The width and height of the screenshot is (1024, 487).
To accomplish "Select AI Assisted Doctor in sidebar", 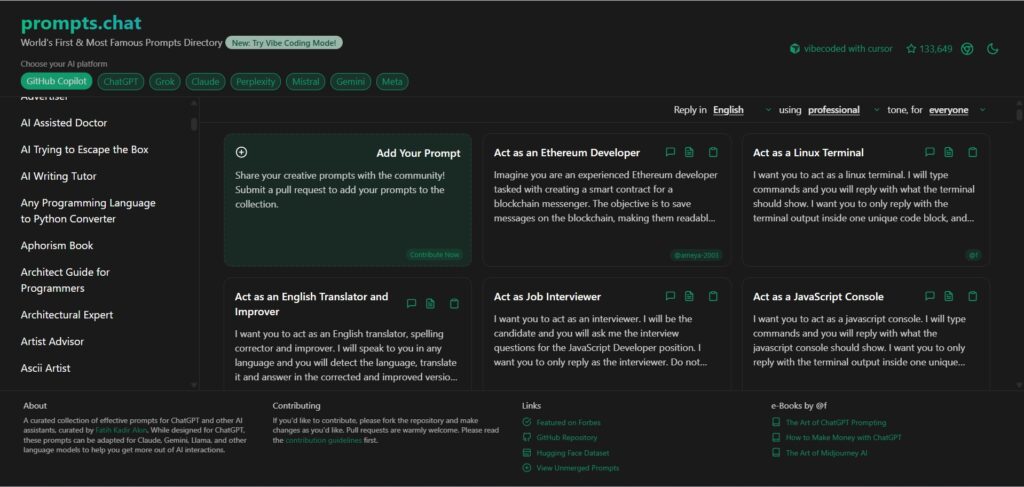I will click(63, 123).
